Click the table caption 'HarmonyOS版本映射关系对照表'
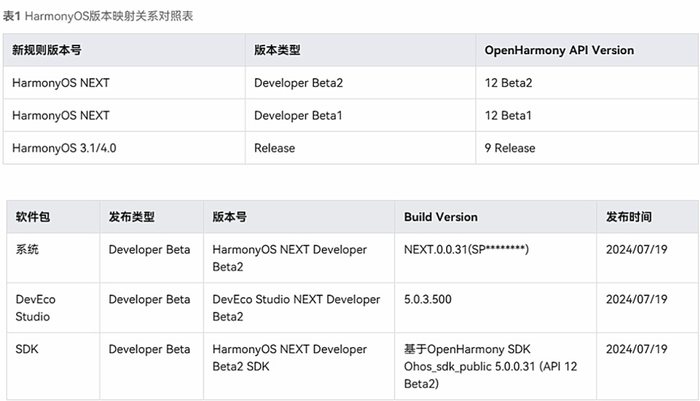The height and width of the screenshot is (401, 700). [x=109, y=16]
